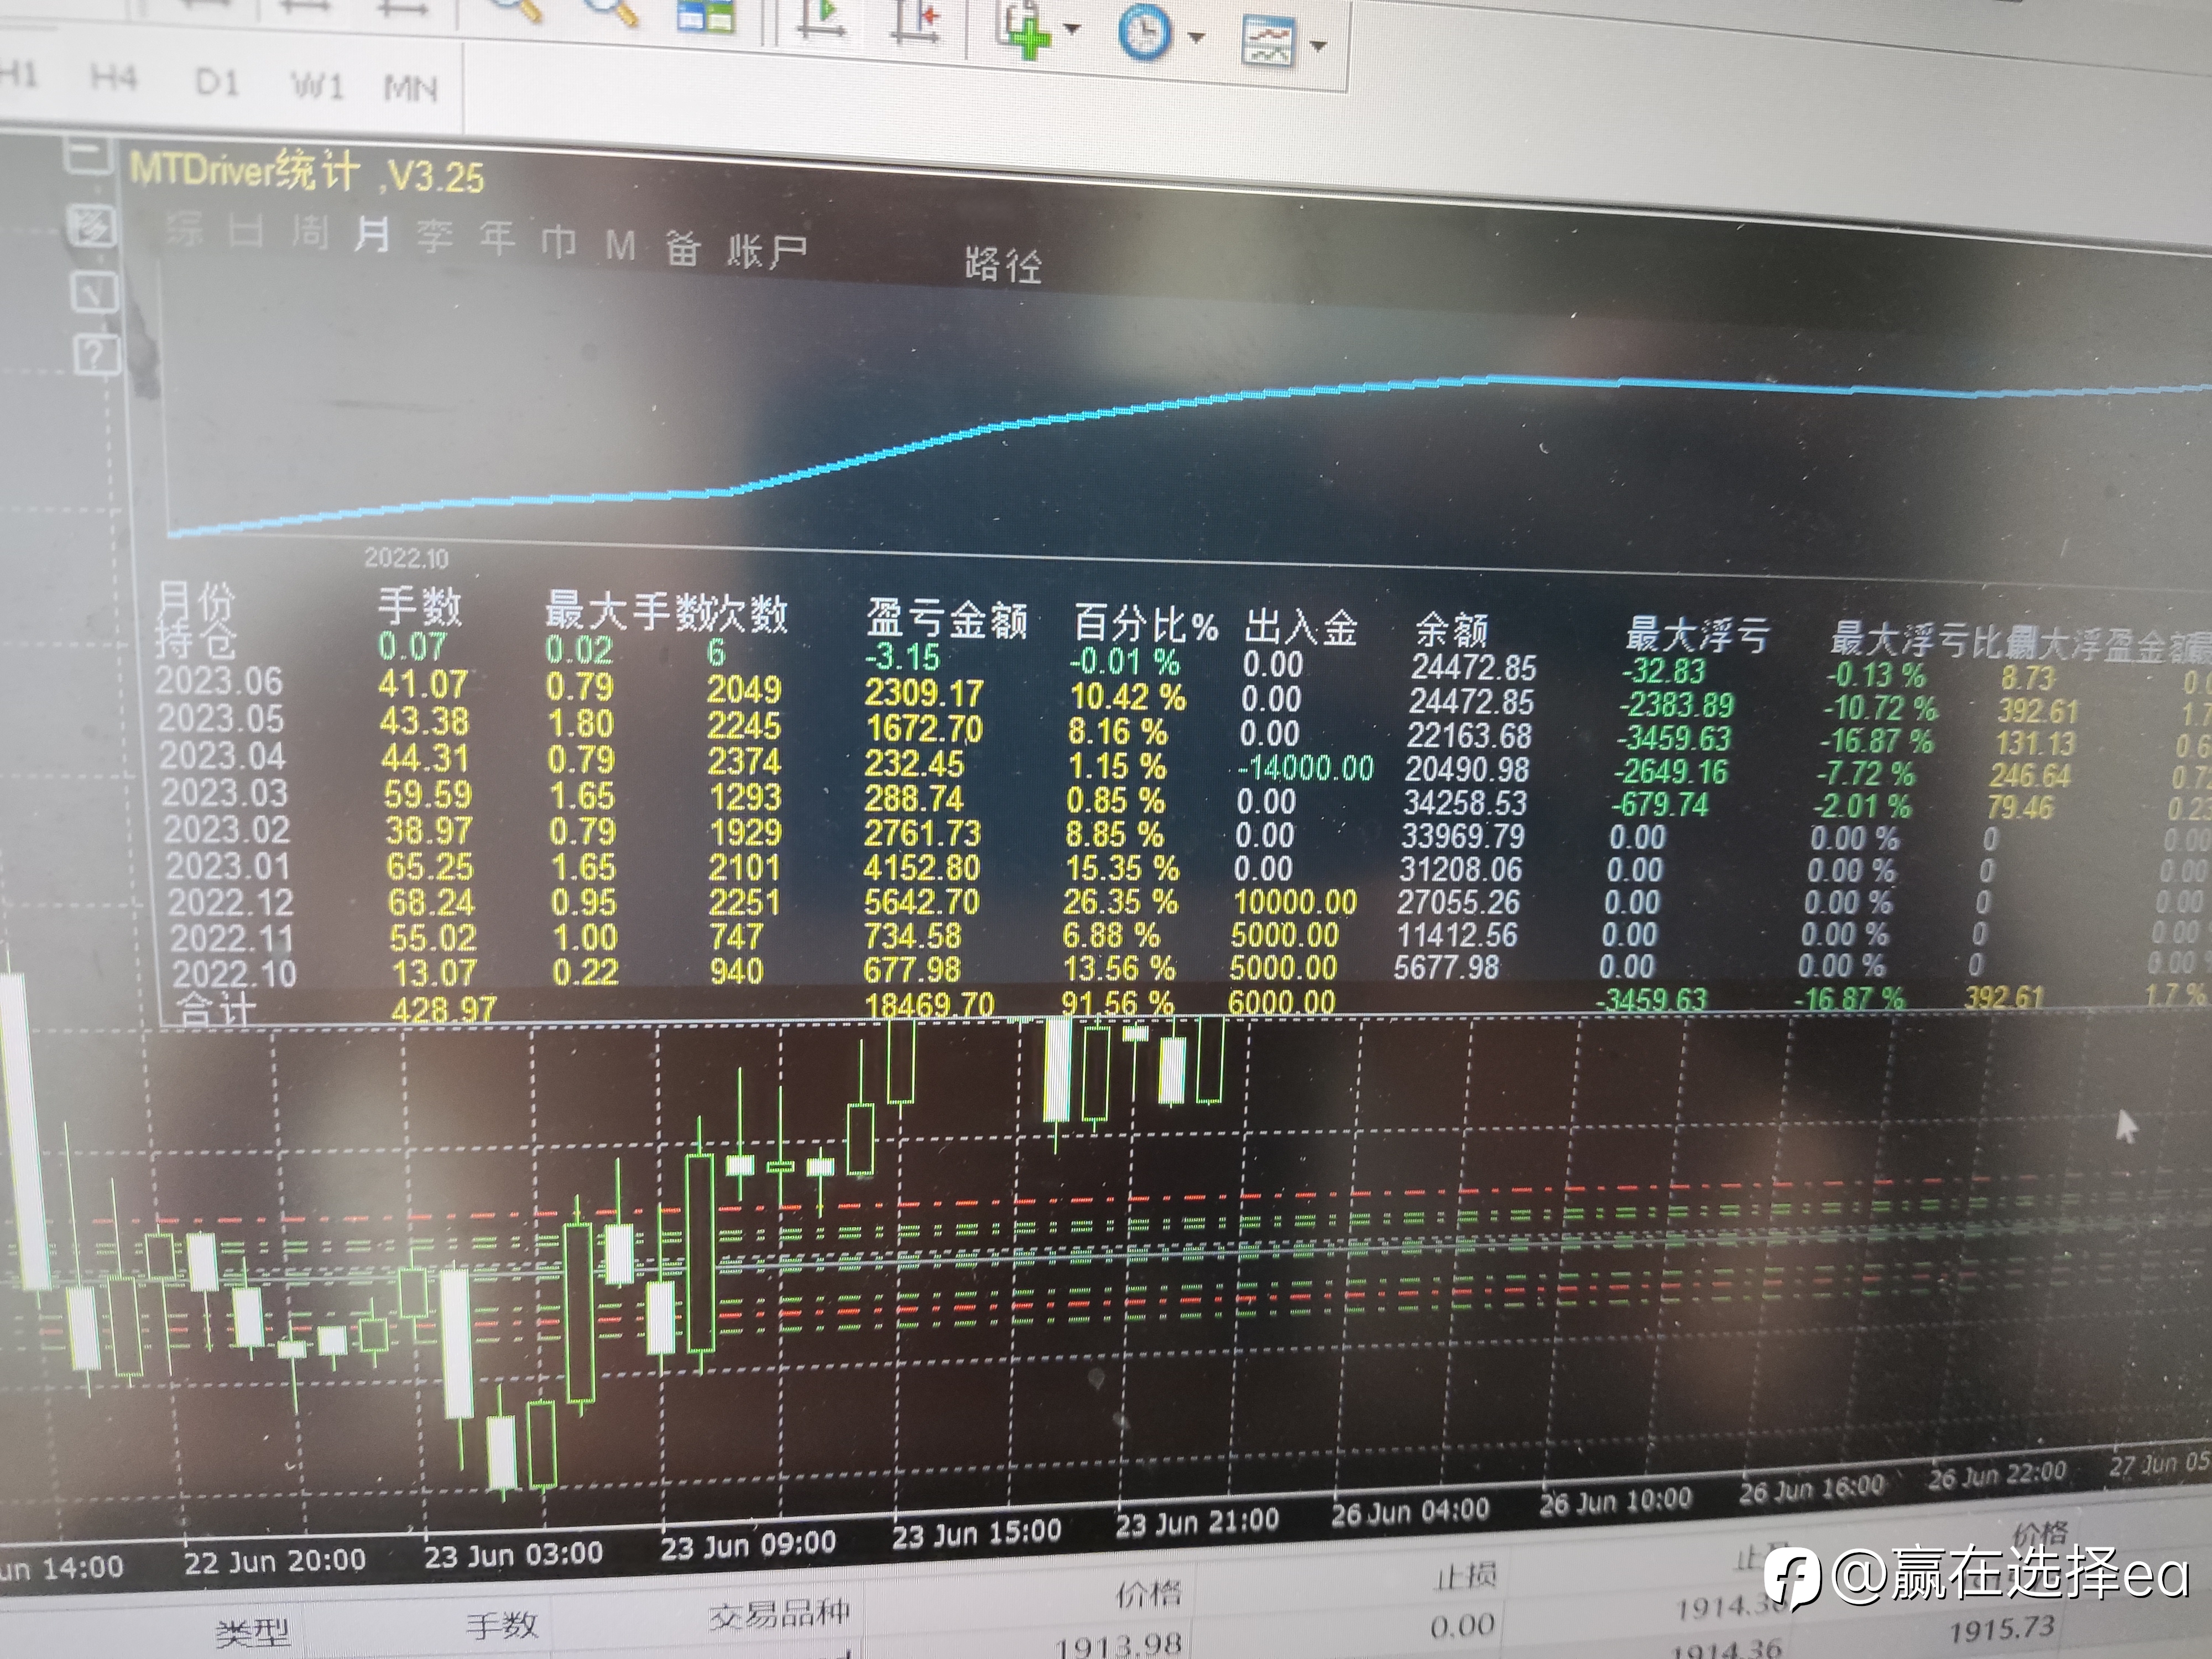
Task: Click the 2023.05 month row label
Action: [x=221, y=718]
